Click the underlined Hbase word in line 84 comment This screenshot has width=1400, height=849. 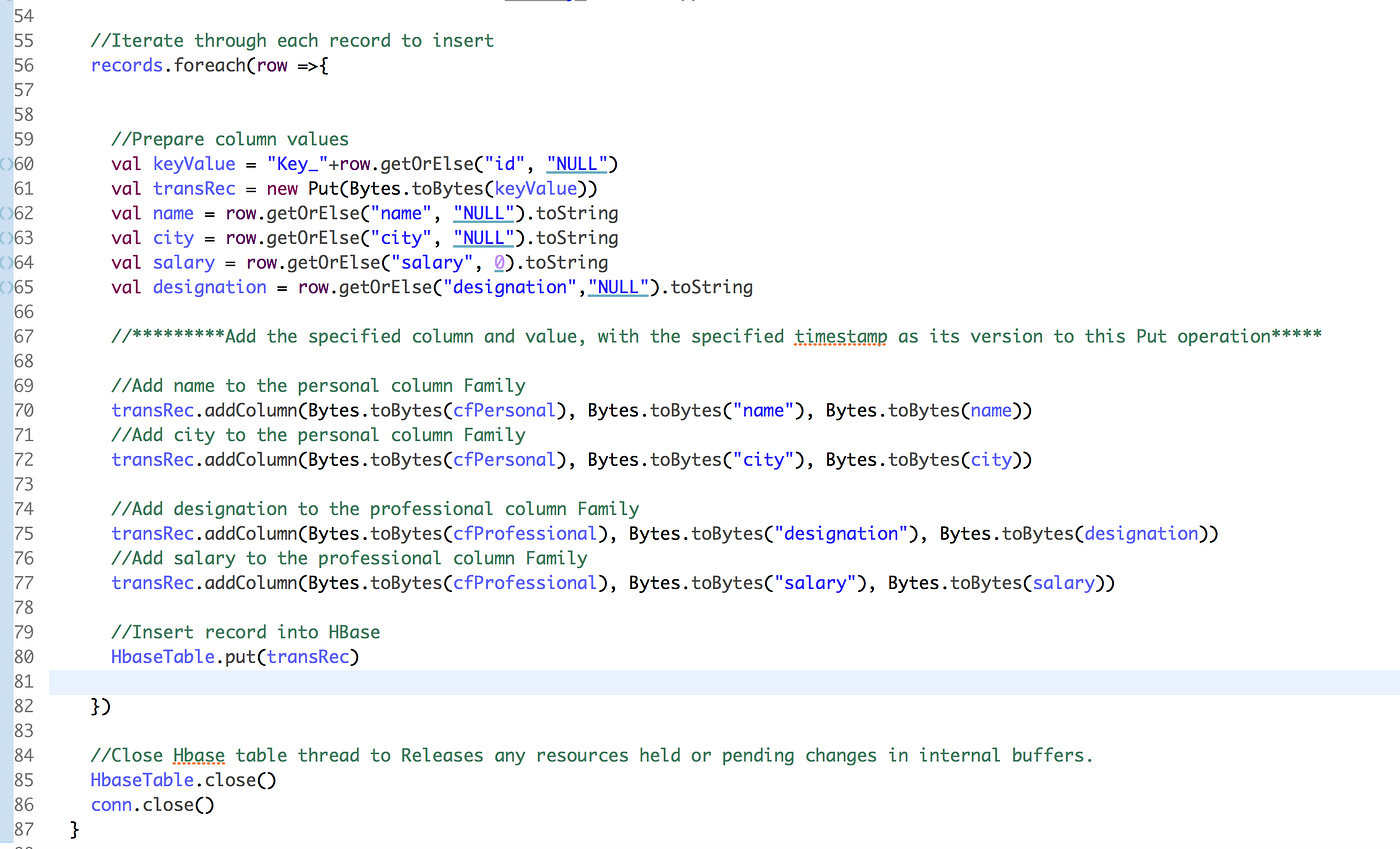(x=198, y=755)
